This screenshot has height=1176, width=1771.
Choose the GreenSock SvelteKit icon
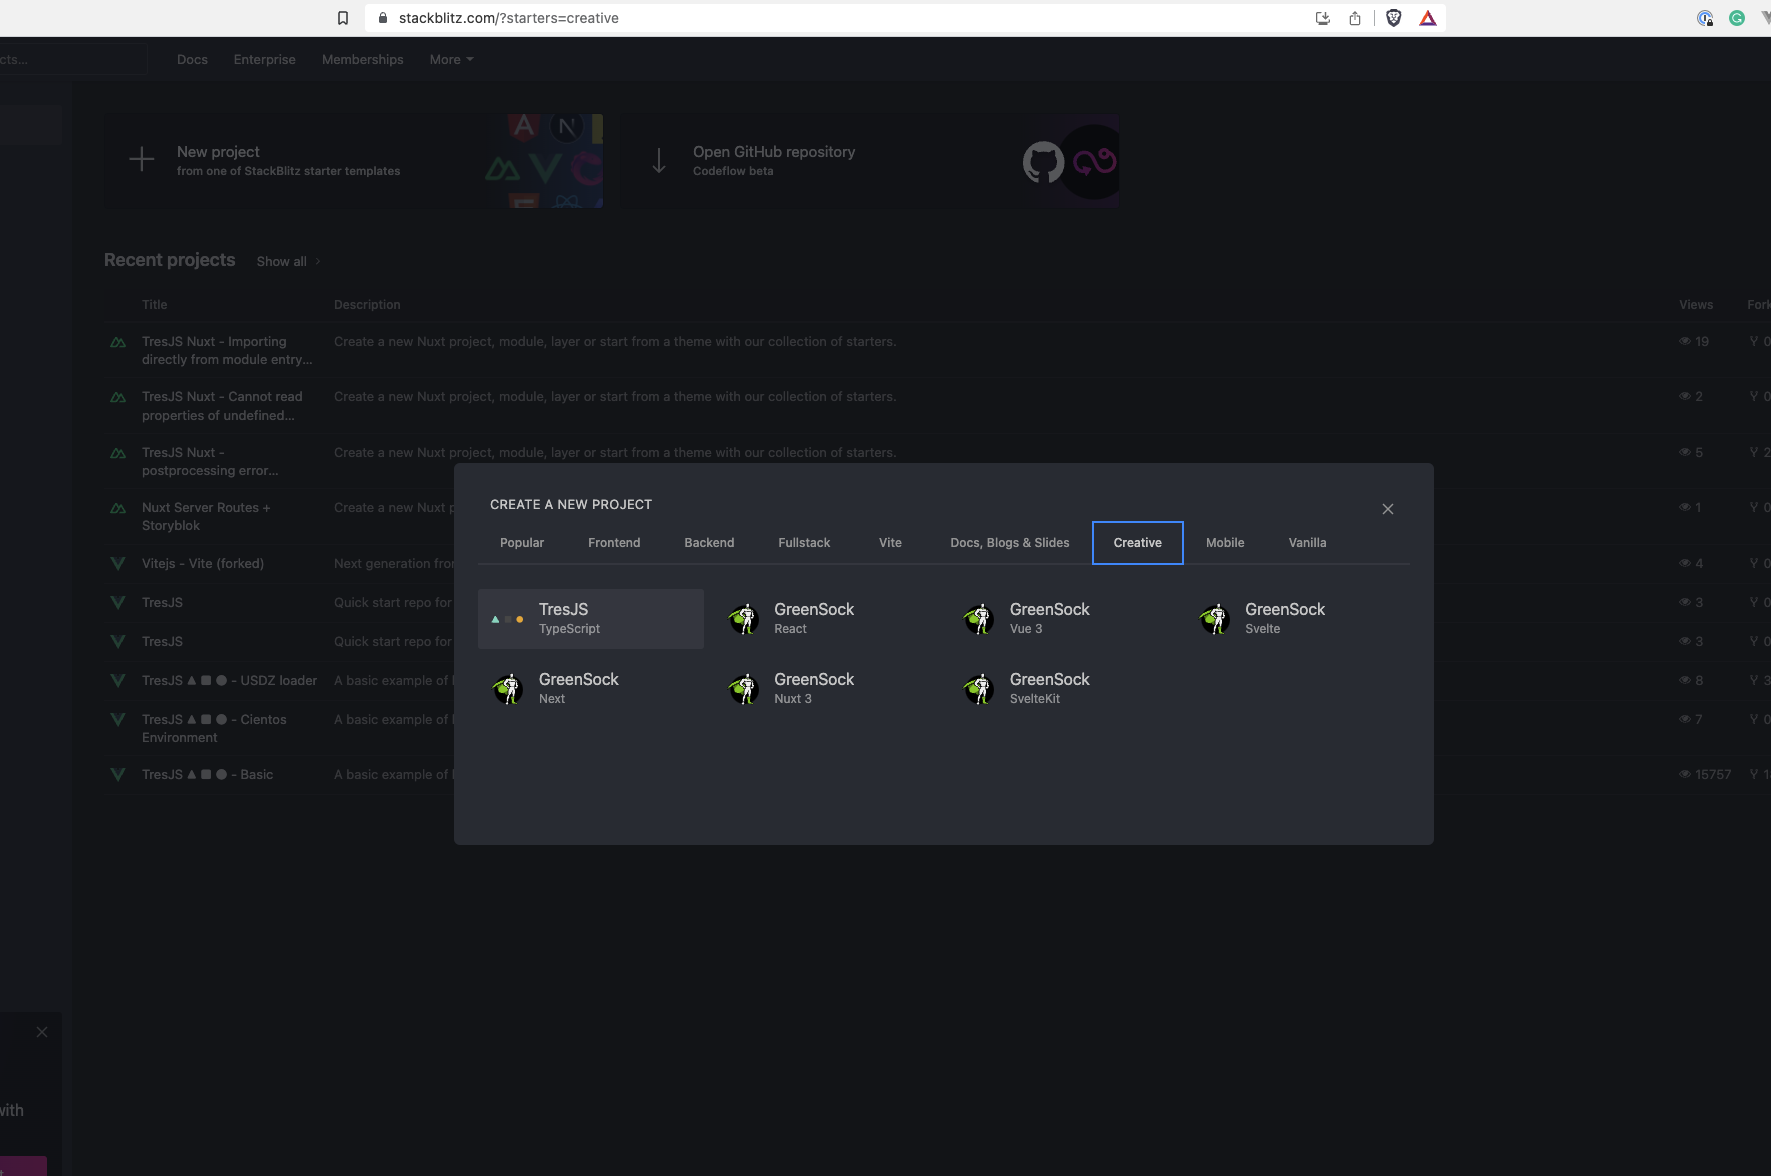click(x=978, y=689)
